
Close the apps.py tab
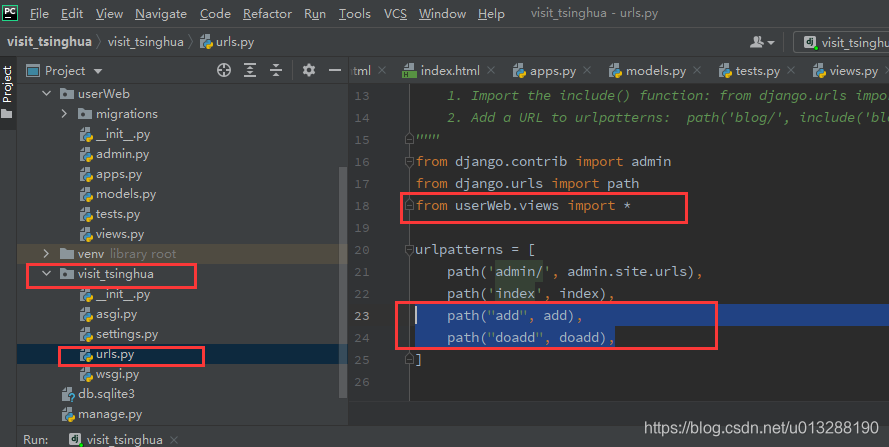click(587, 70)
